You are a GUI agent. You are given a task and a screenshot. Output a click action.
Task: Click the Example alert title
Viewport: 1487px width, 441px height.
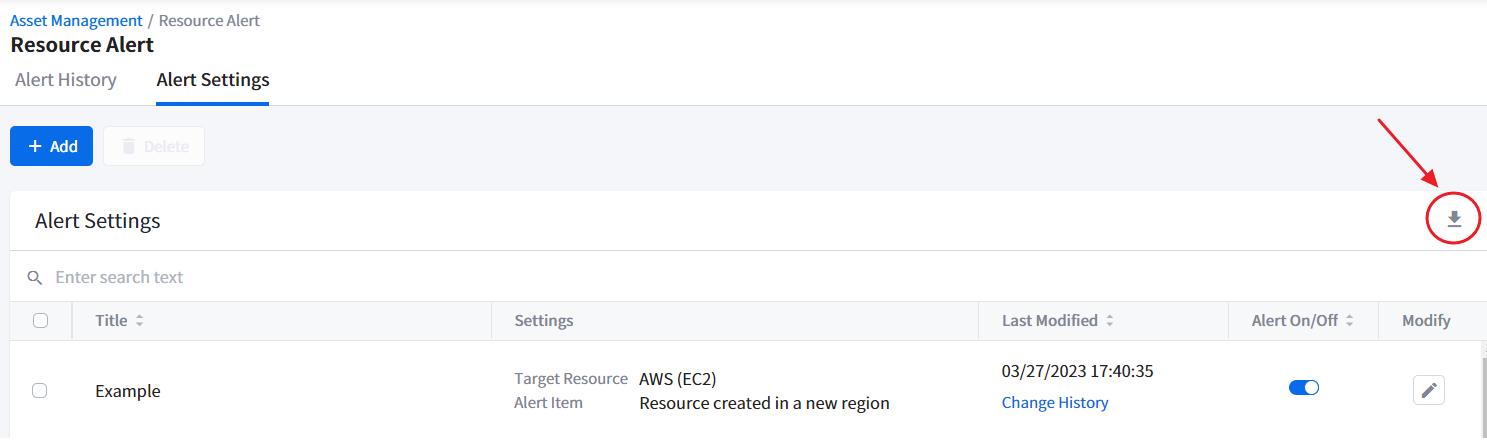click(x=128, y=391)
